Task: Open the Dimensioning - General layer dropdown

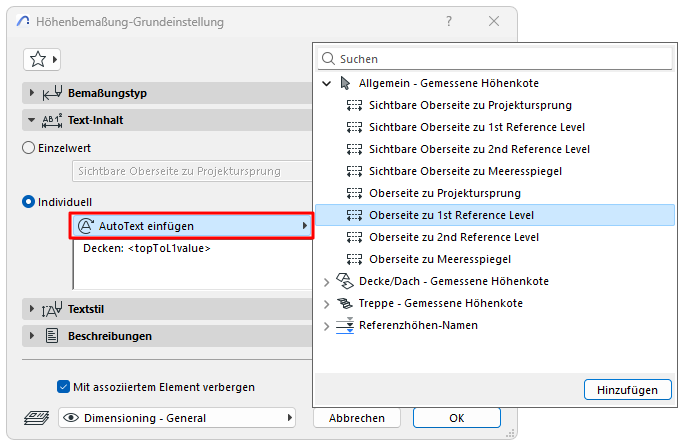Action: click(177, 418)
